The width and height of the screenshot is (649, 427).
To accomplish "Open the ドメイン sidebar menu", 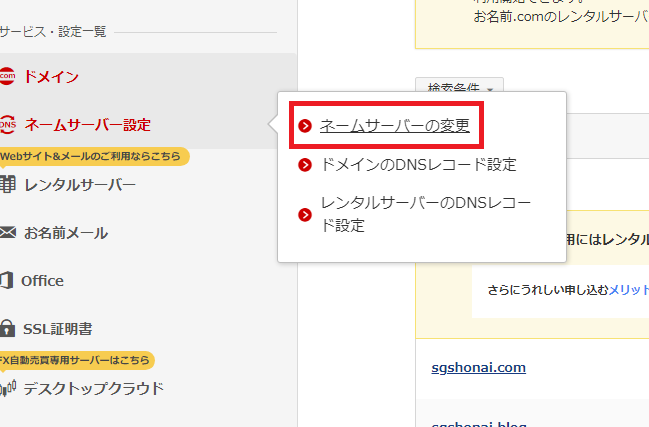I will coord(51,77).
